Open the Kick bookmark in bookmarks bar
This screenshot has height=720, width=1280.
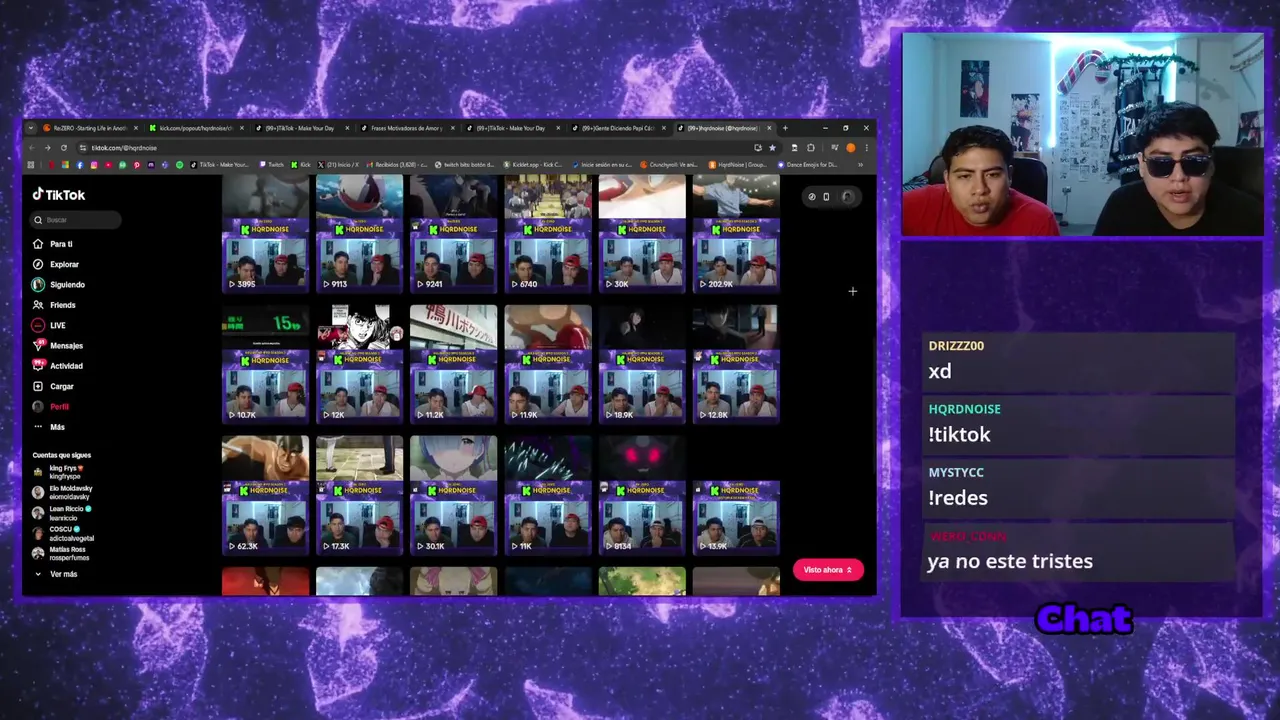[302, 164]
